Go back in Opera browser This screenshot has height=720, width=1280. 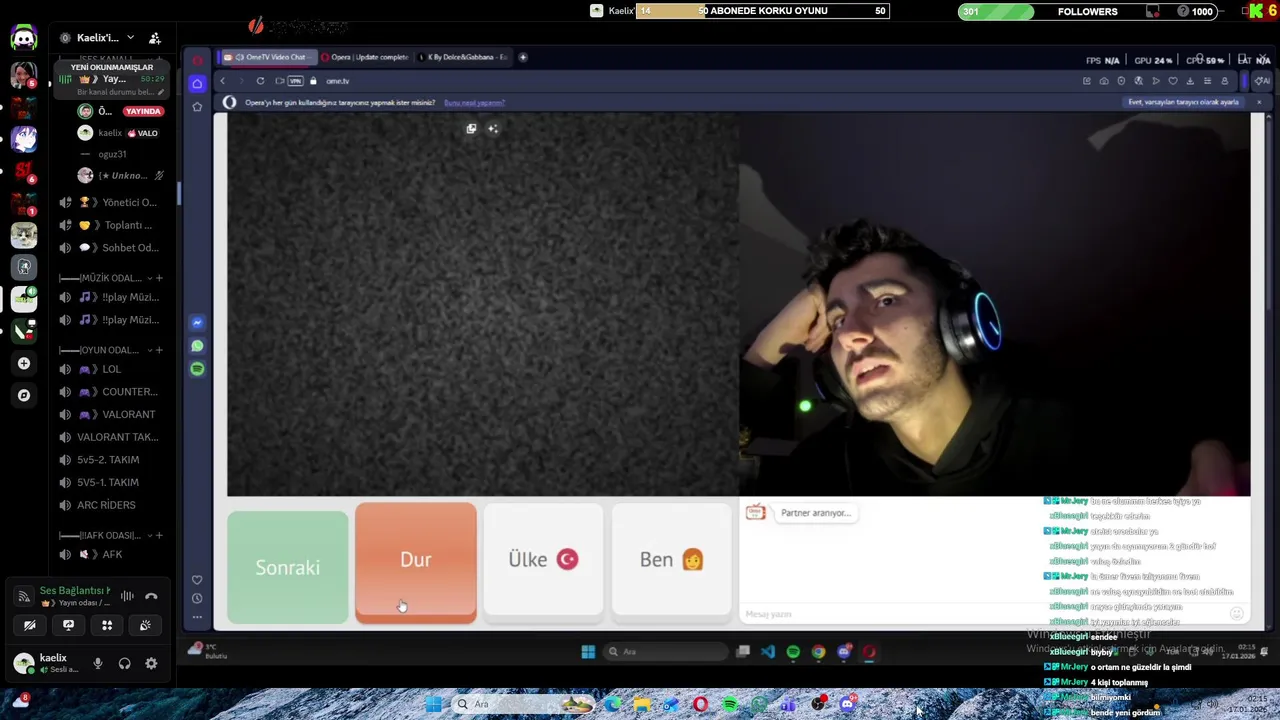point(223,81)
